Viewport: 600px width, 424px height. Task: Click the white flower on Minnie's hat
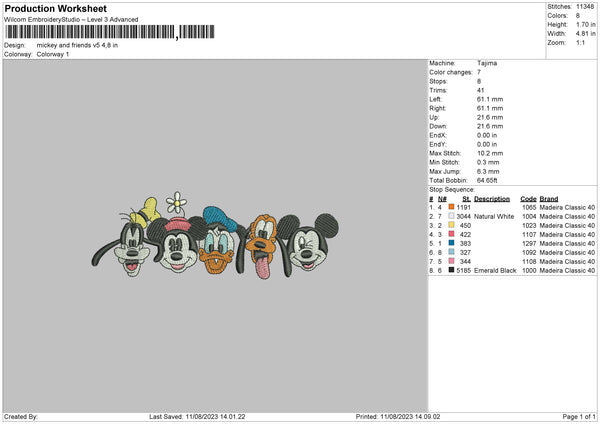click(177, 203)
